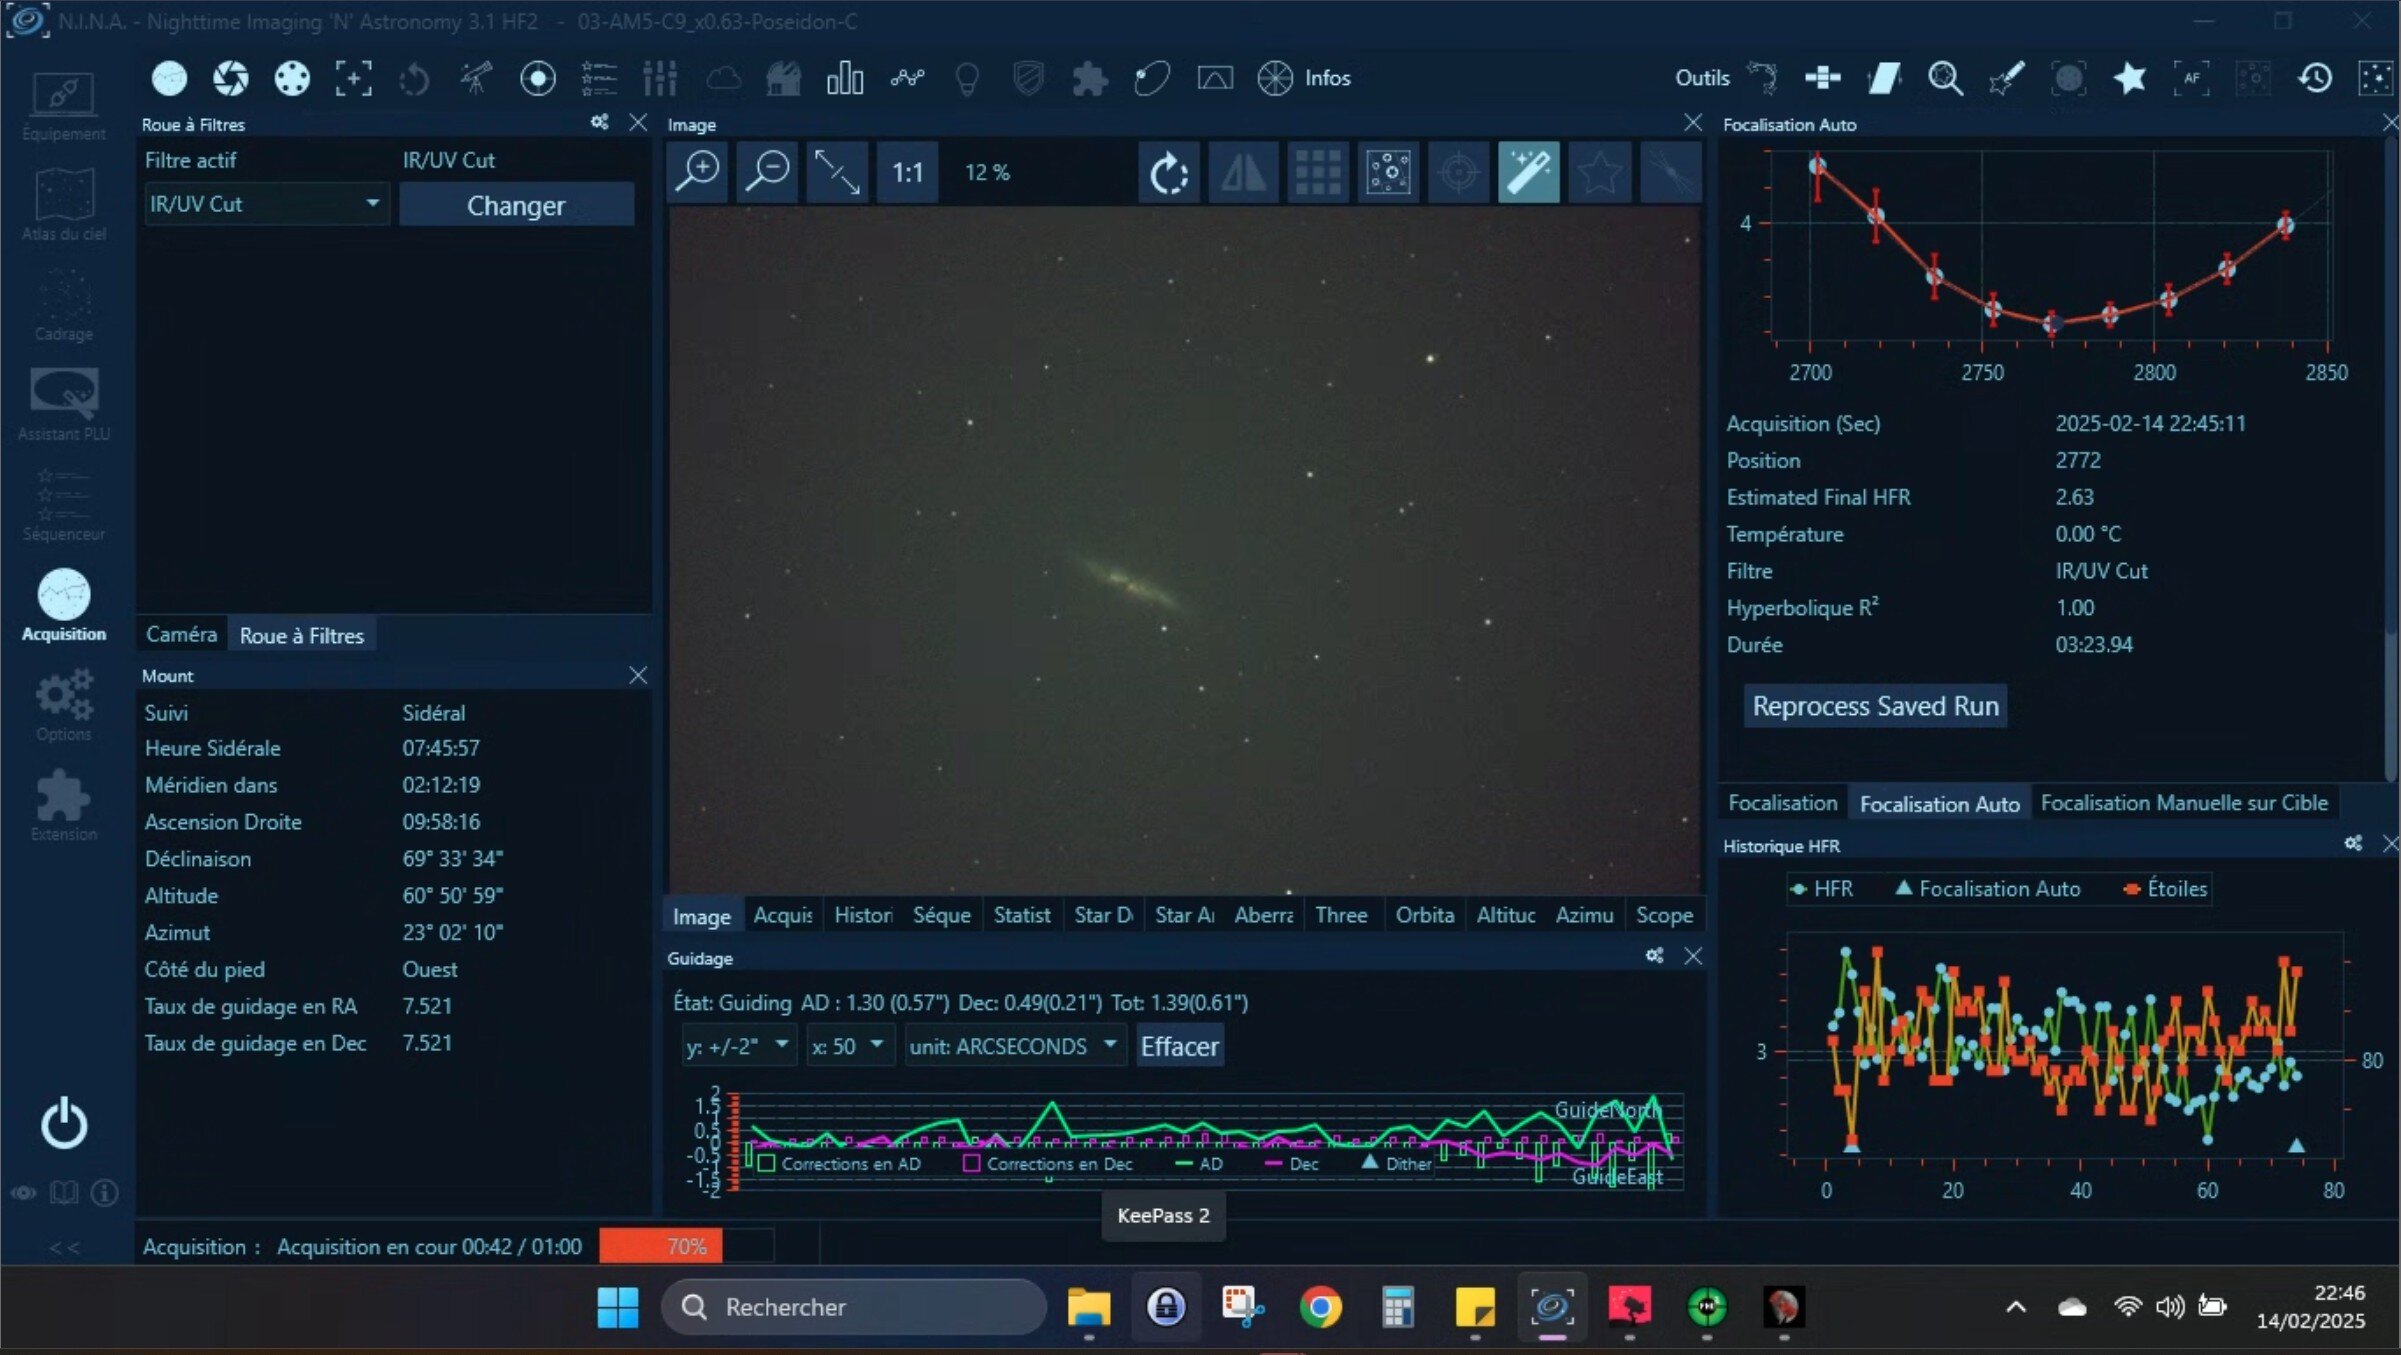Toggle the crosshair overlay icon
This screenshot has height=1355, width=2401.
click(1458, 173)
